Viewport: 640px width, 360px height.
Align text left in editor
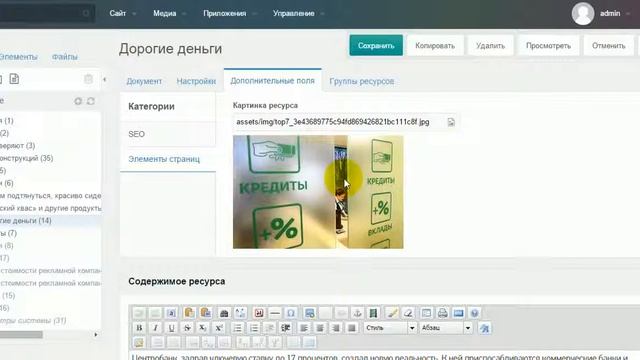(x=304, y=328)
